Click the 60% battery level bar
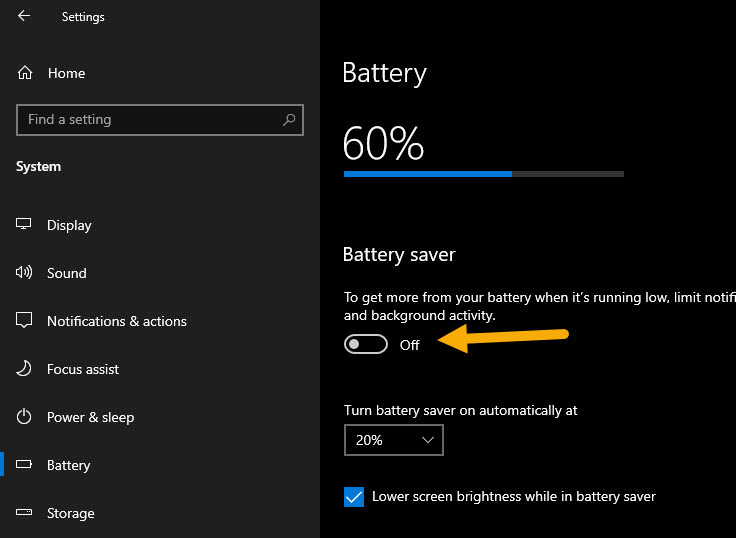 pos(483,173)
